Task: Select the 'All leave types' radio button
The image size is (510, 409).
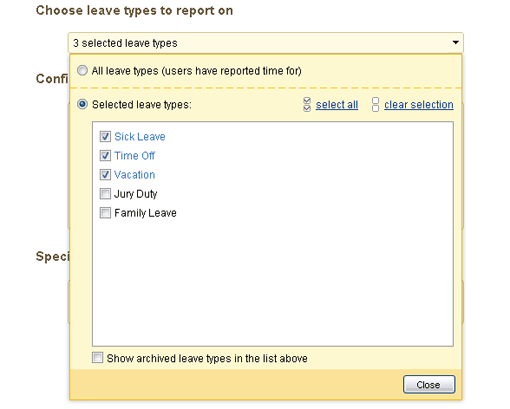Action: point(82,71)
